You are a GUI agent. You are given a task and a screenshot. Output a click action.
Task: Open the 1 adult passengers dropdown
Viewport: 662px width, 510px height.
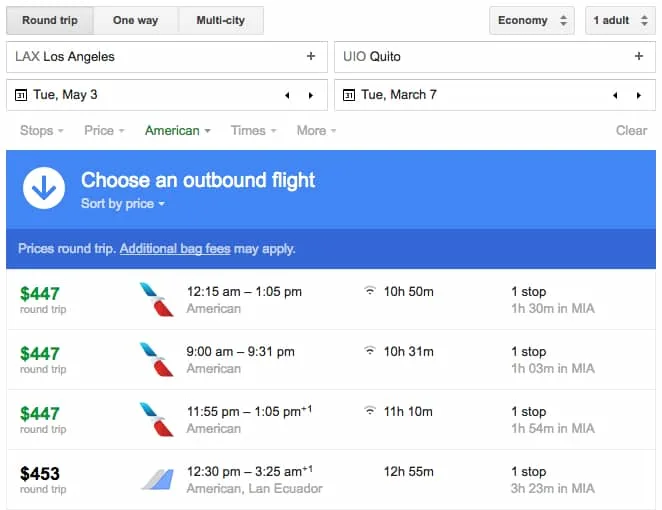620,20
